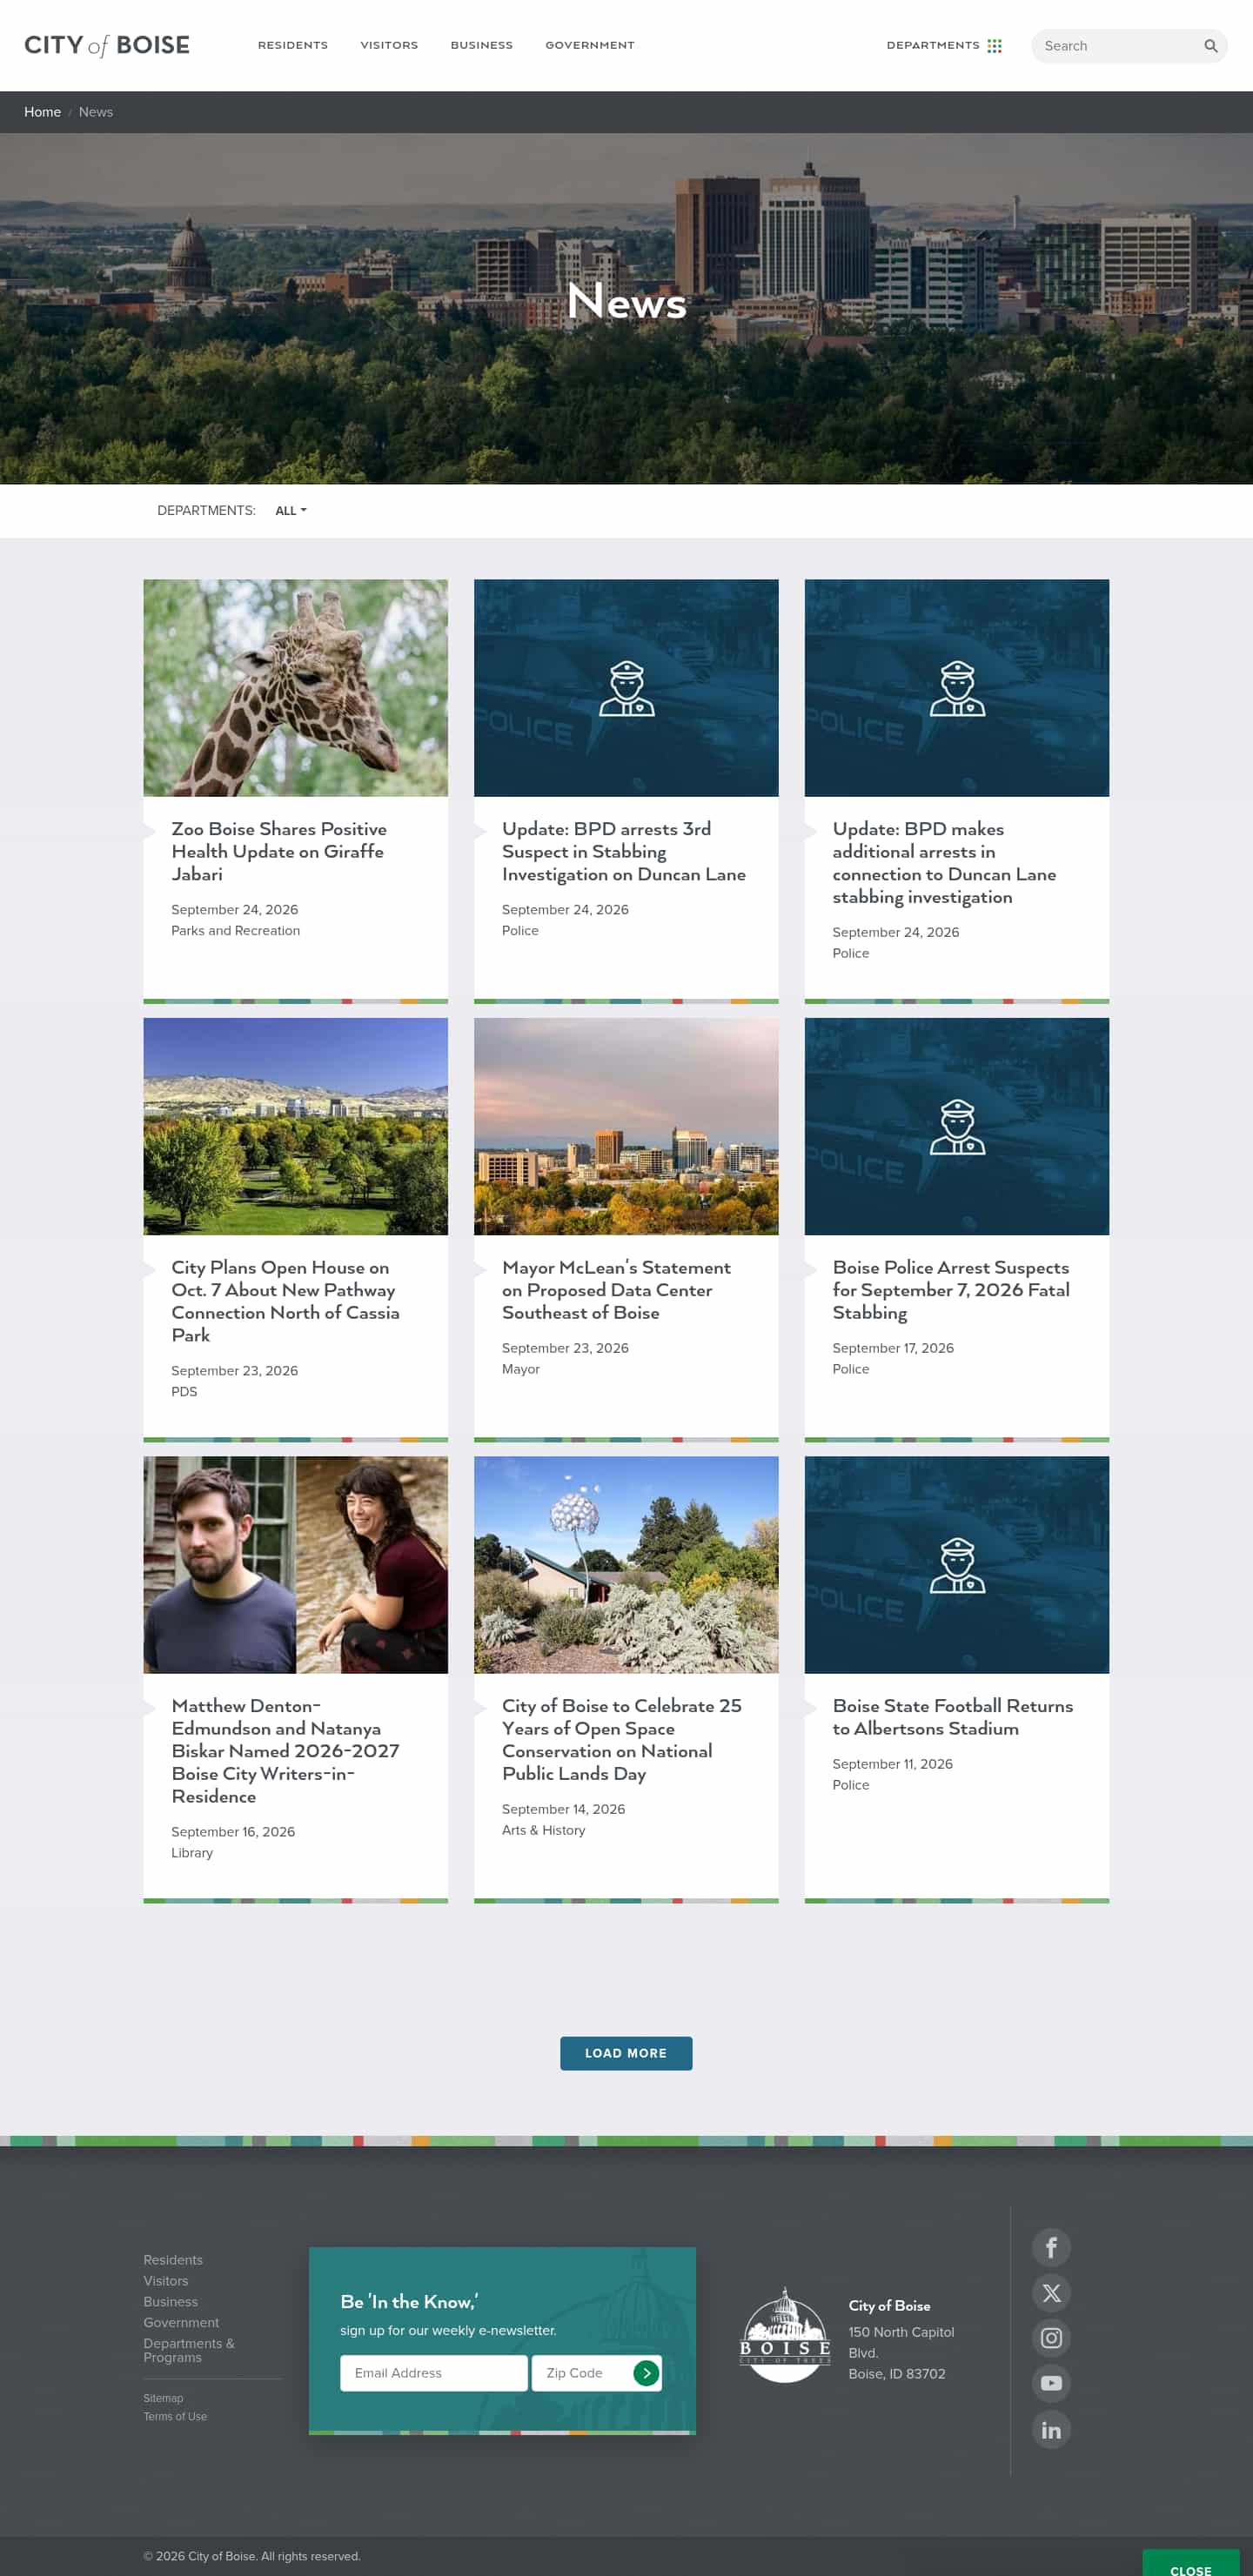Image resolution: width=1253 pixels, height=2576 pixels.
Task: Open the Departments grid icon
Action: click(994, 46)
